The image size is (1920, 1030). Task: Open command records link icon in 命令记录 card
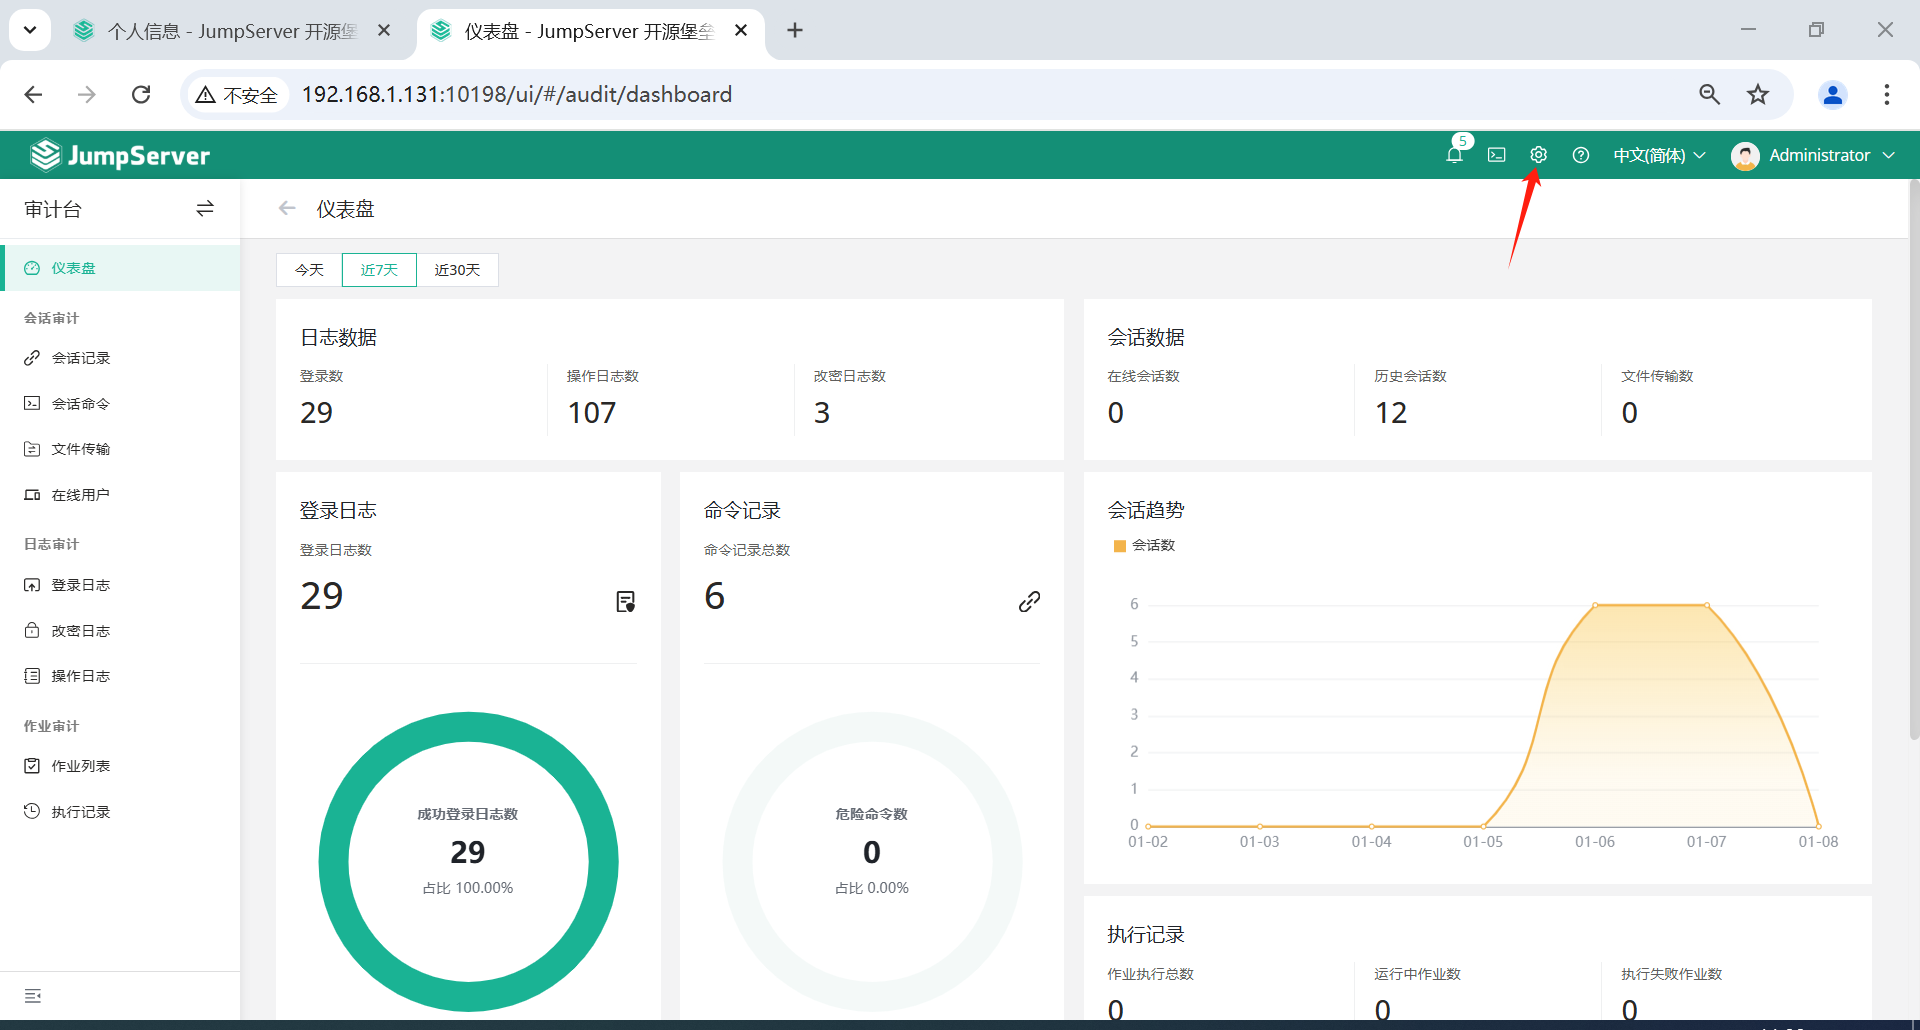(x=1029, y=601)
